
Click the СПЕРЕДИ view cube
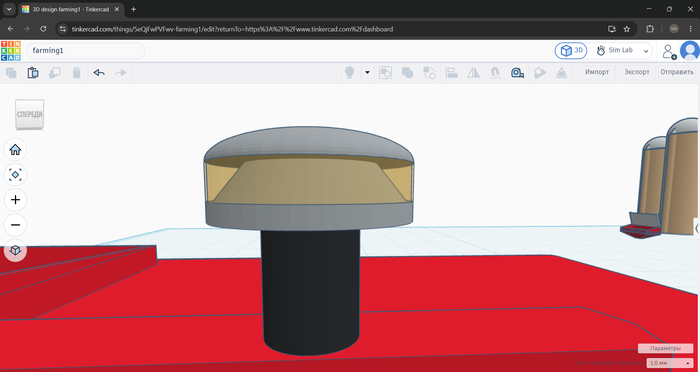tap(30, 114)
